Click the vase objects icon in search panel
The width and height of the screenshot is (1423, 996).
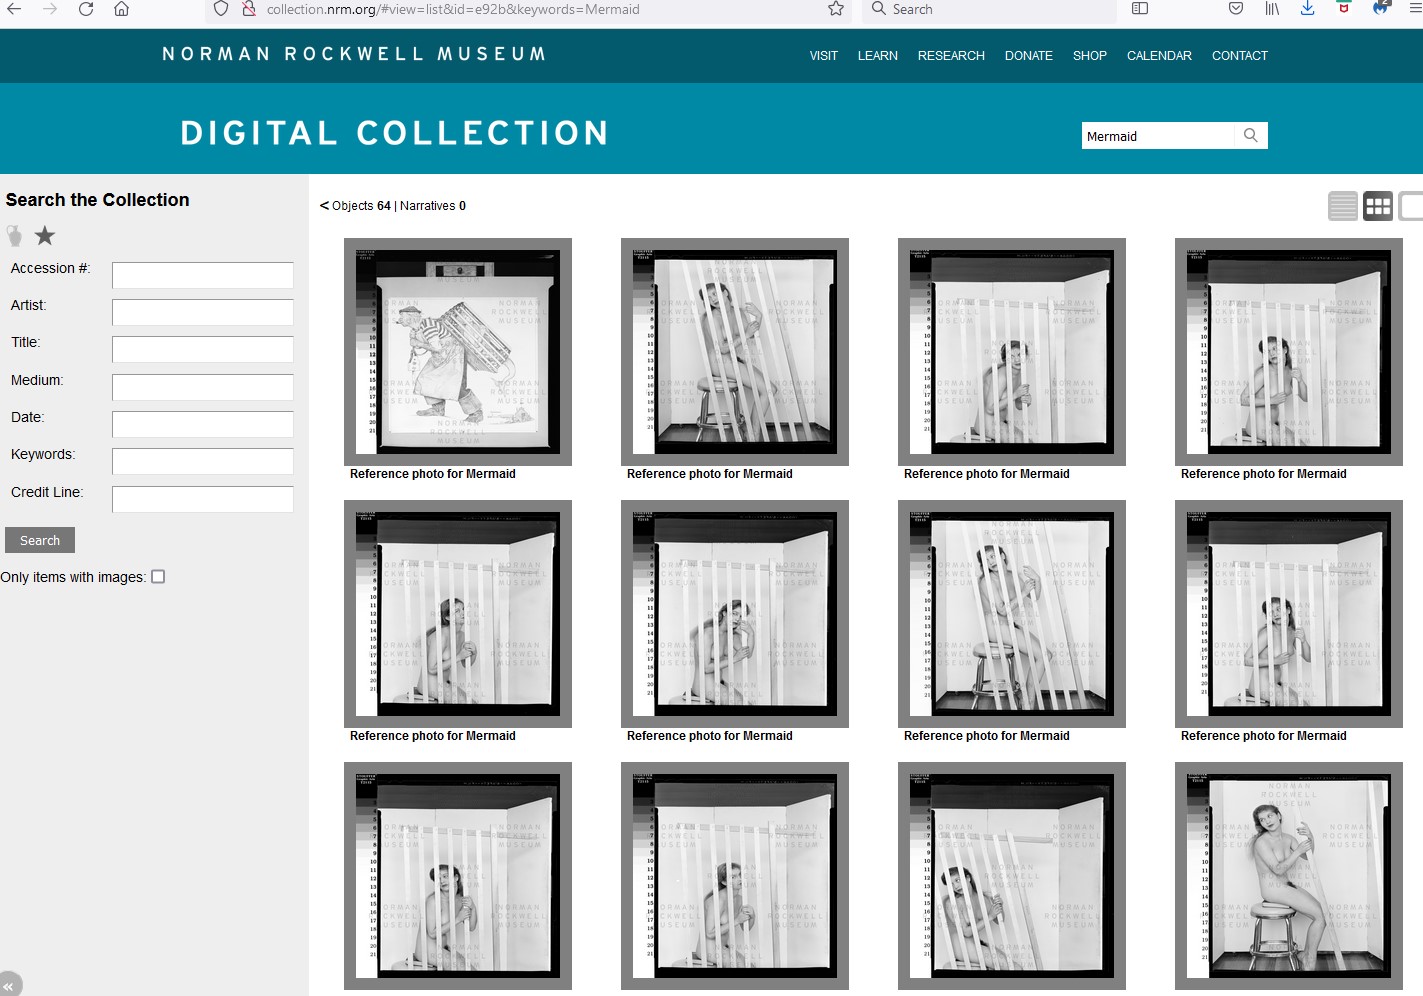pos(14,236)
